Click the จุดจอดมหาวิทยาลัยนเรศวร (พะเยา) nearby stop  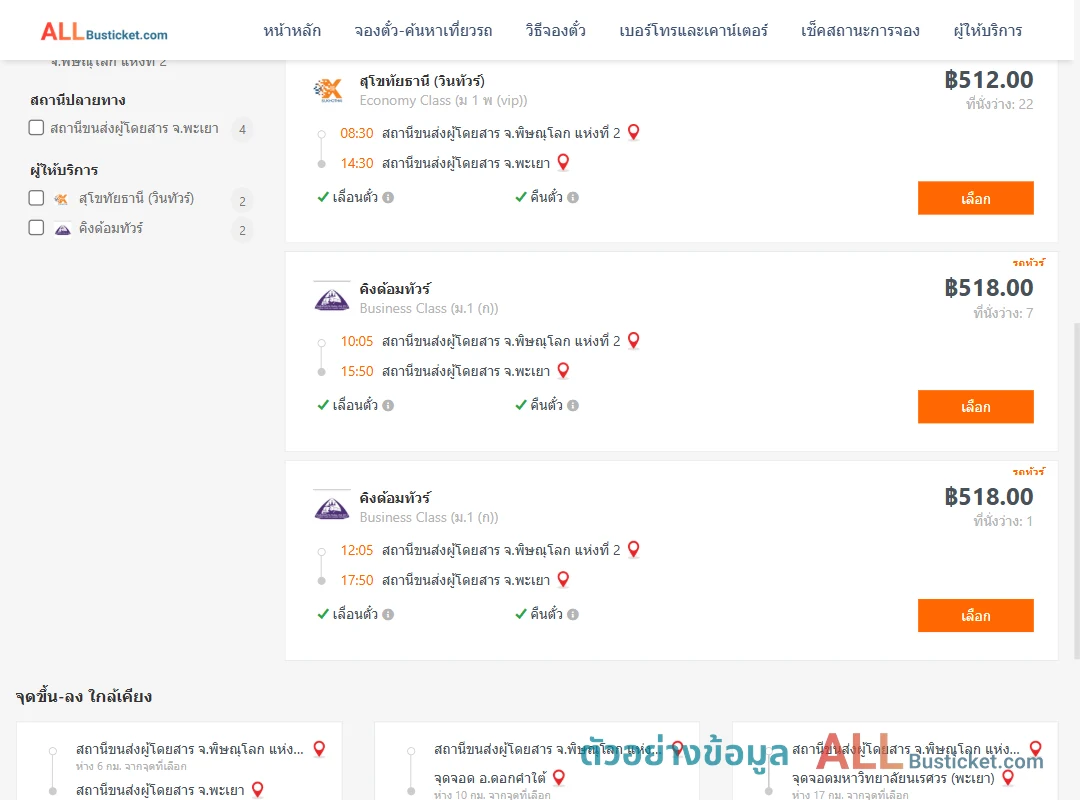tap(893, 779)
